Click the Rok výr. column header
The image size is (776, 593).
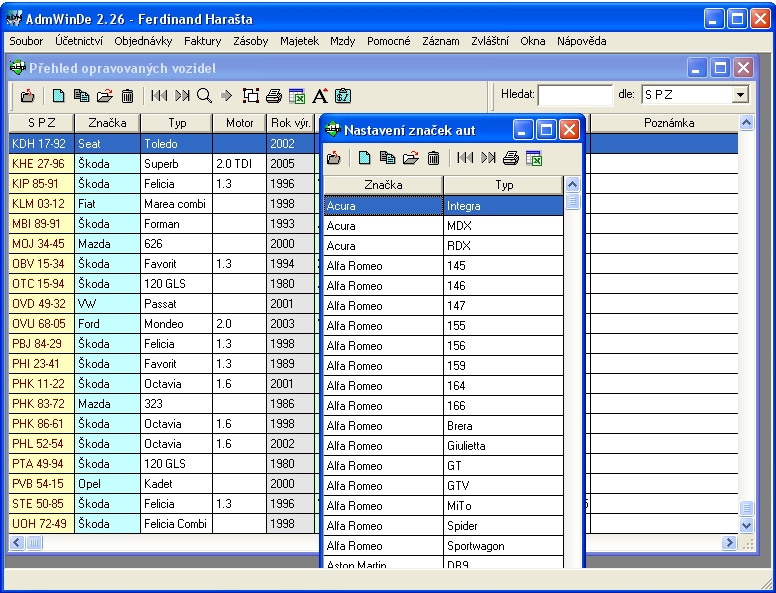pyautogui.click(x=291, y=123)
